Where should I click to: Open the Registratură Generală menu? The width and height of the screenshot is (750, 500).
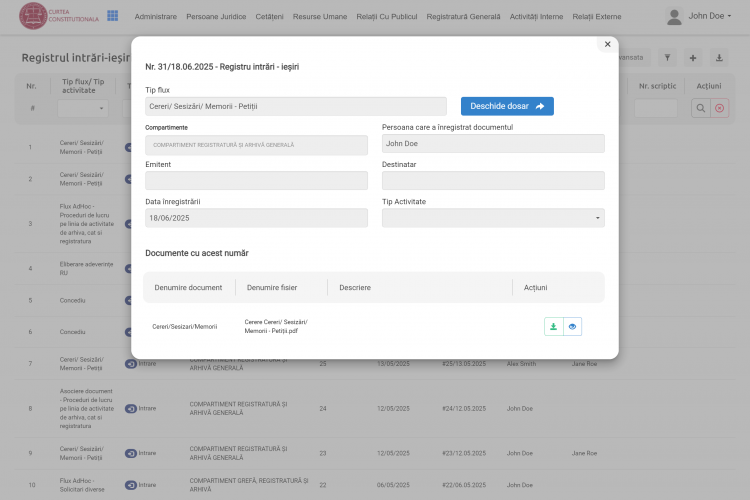click(x=463, y=17)
